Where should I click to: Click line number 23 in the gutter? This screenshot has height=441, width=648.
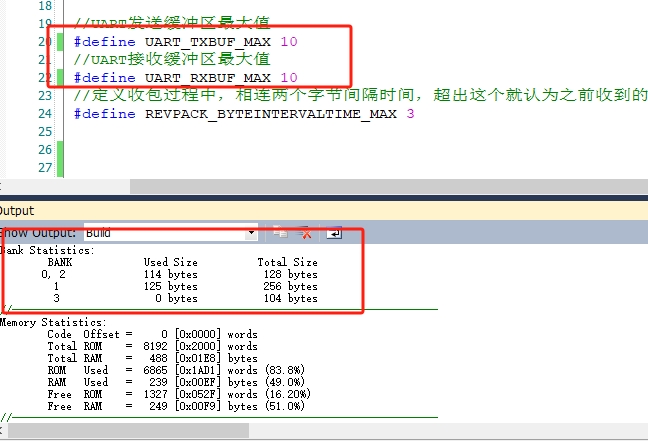[45, 96]
